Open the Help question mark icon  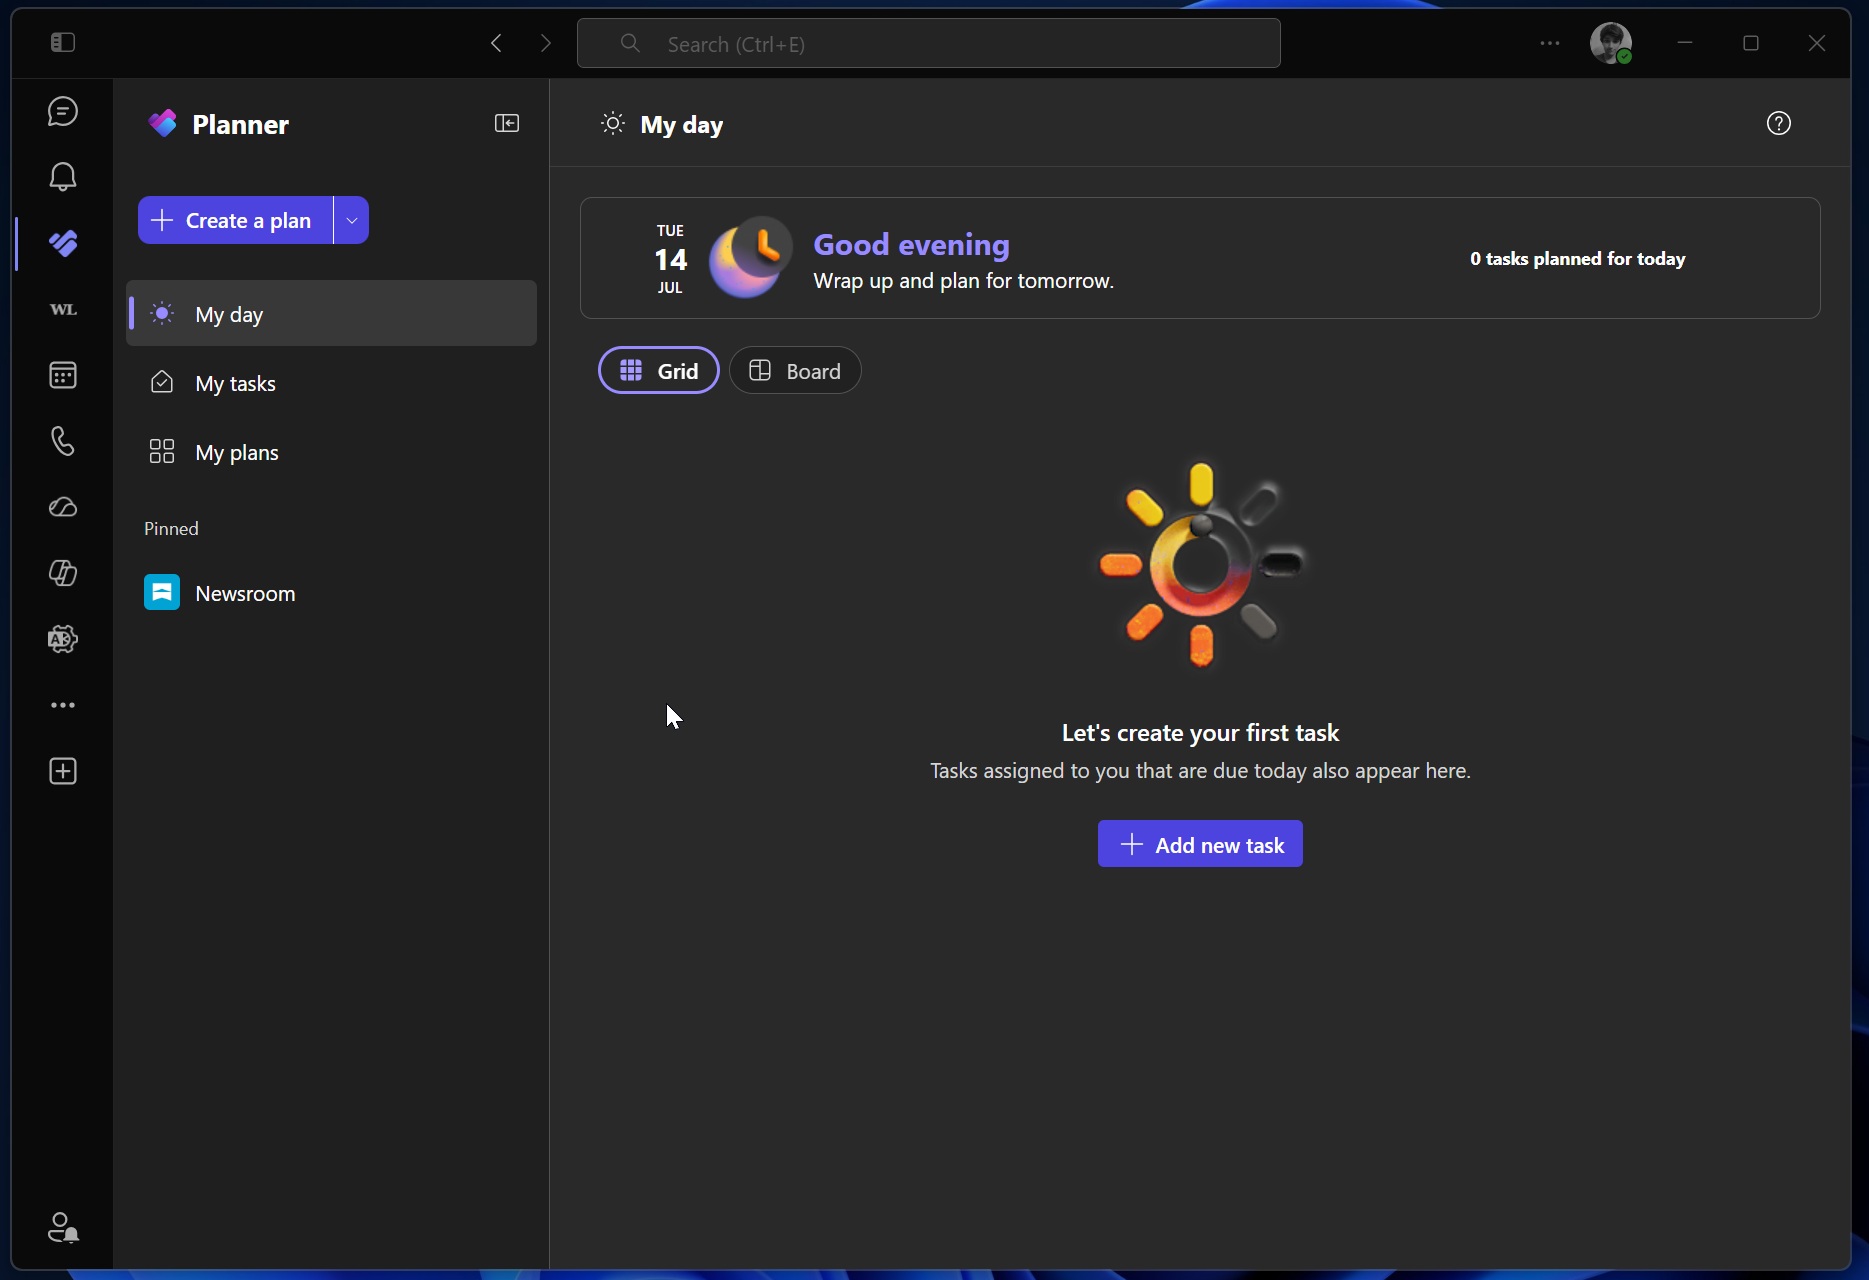point(1779,123)
